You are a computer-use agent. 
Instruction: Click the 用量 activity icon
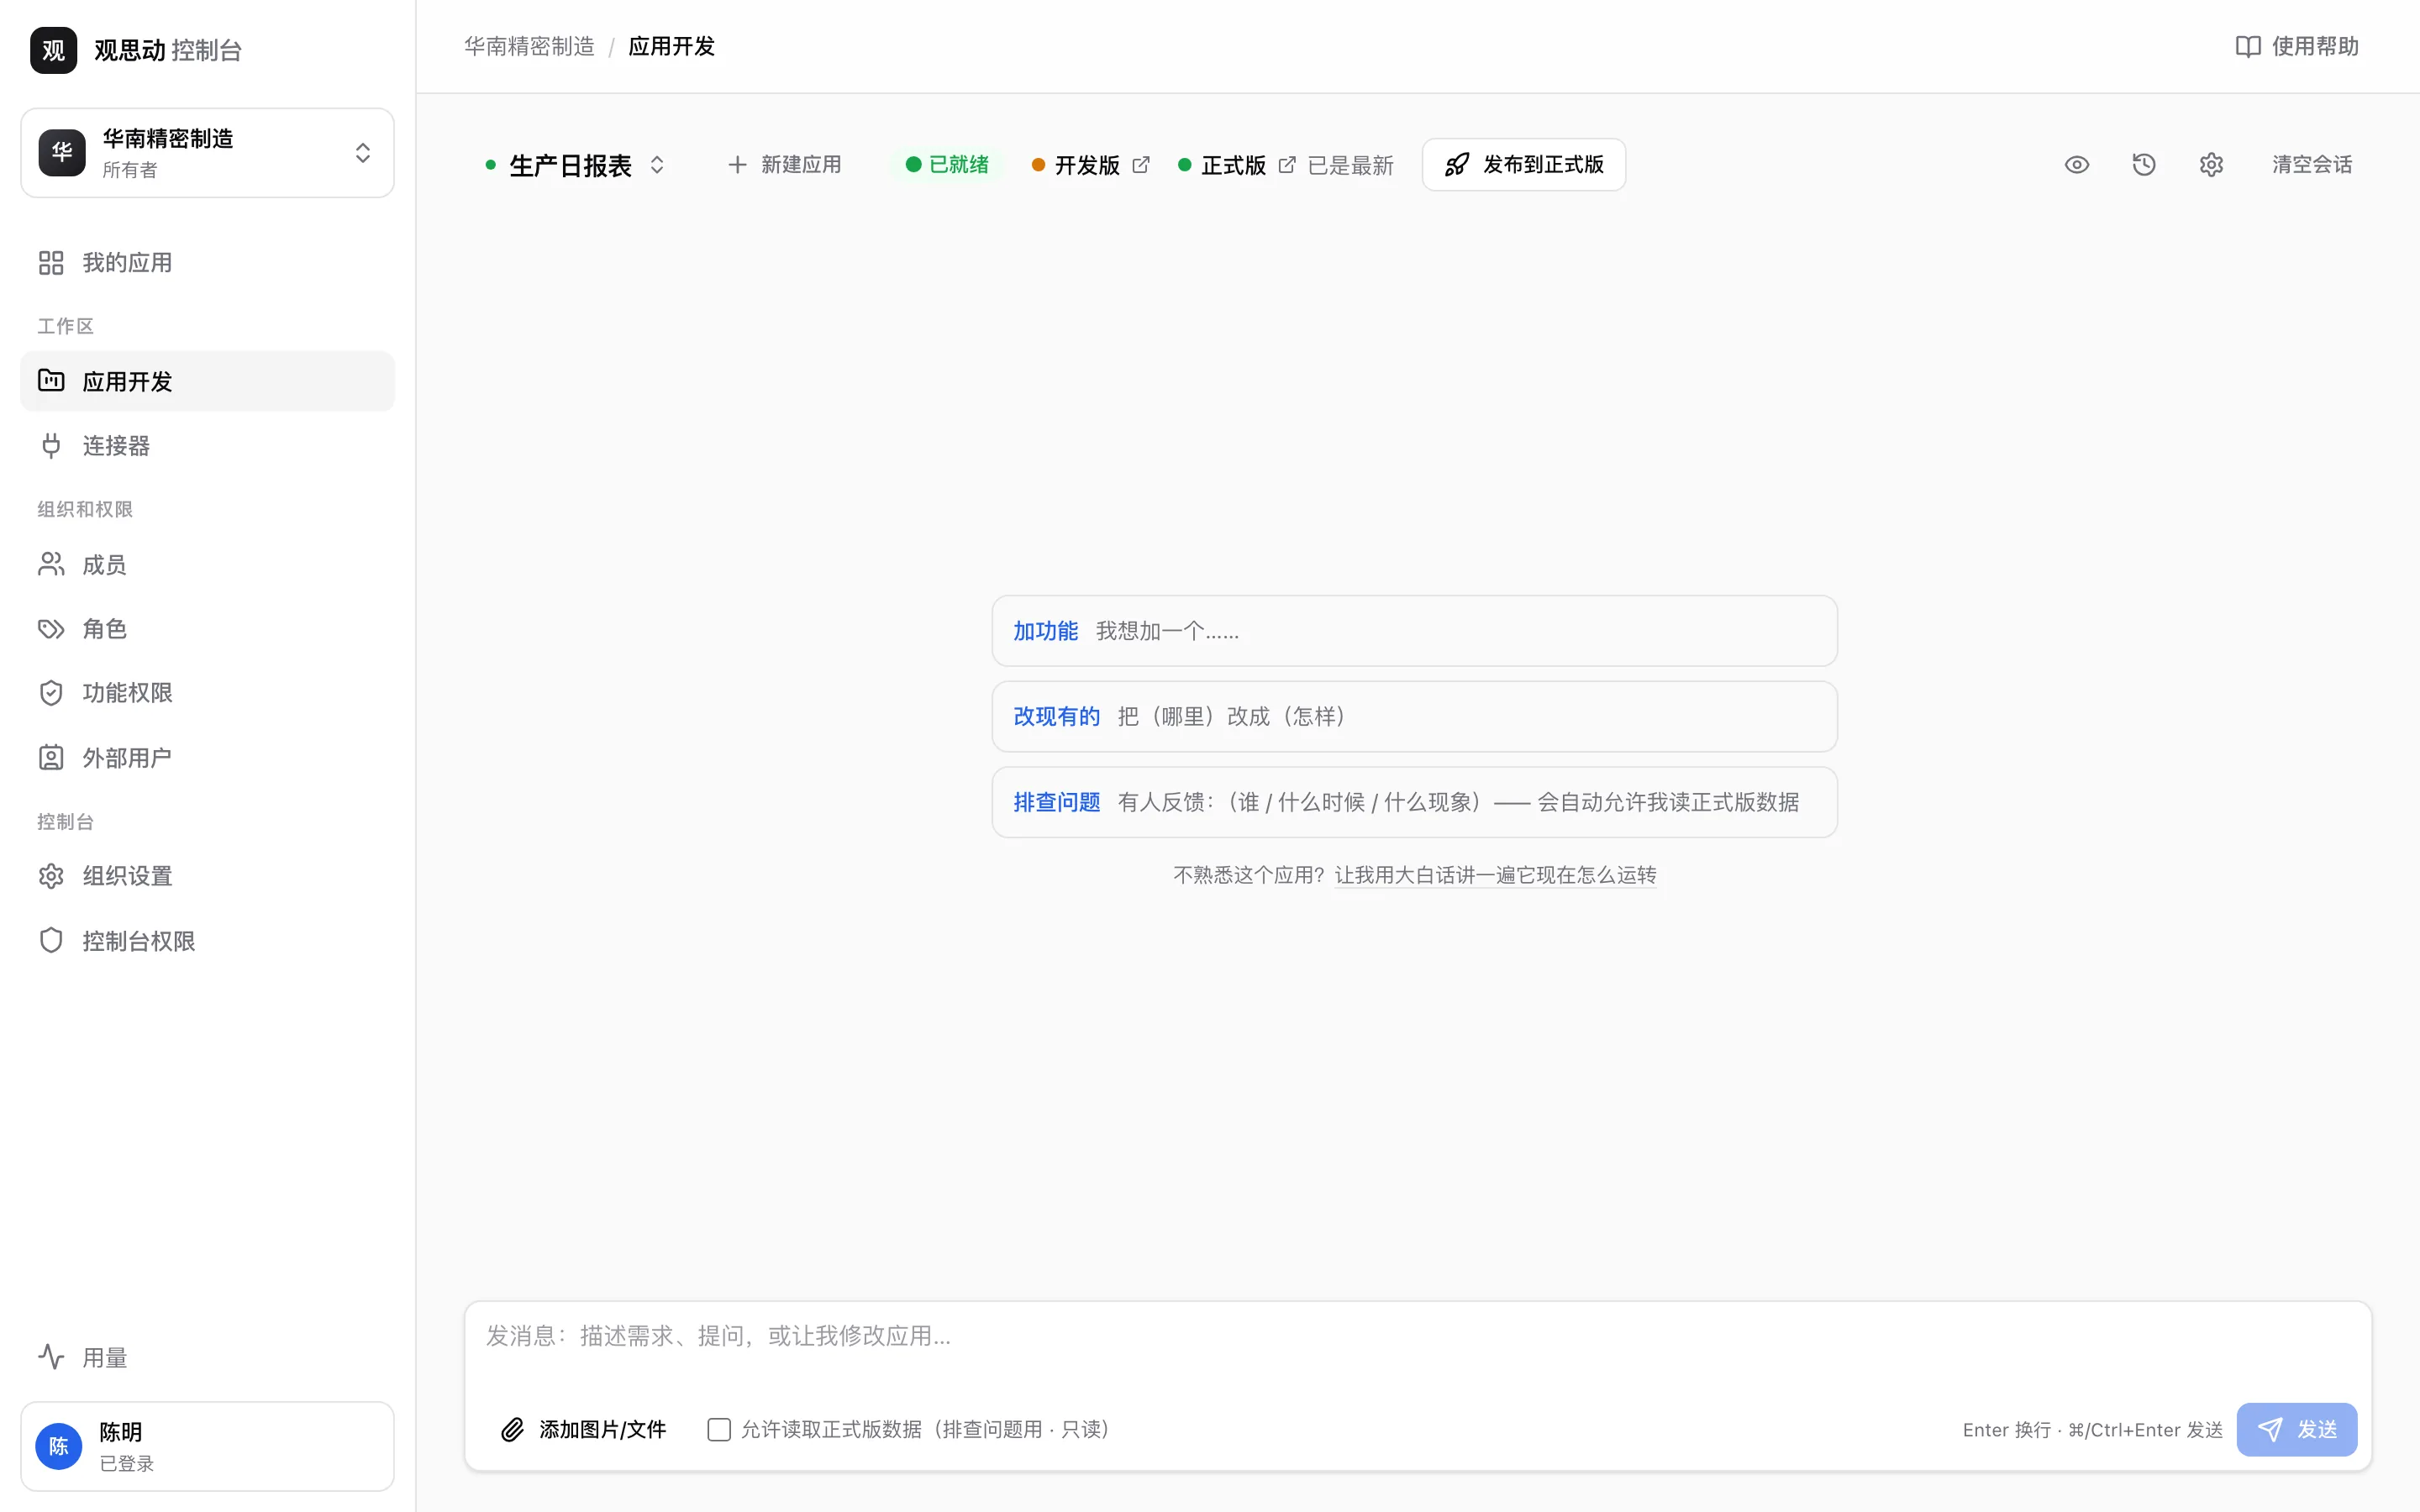(x=51, y=1357)
